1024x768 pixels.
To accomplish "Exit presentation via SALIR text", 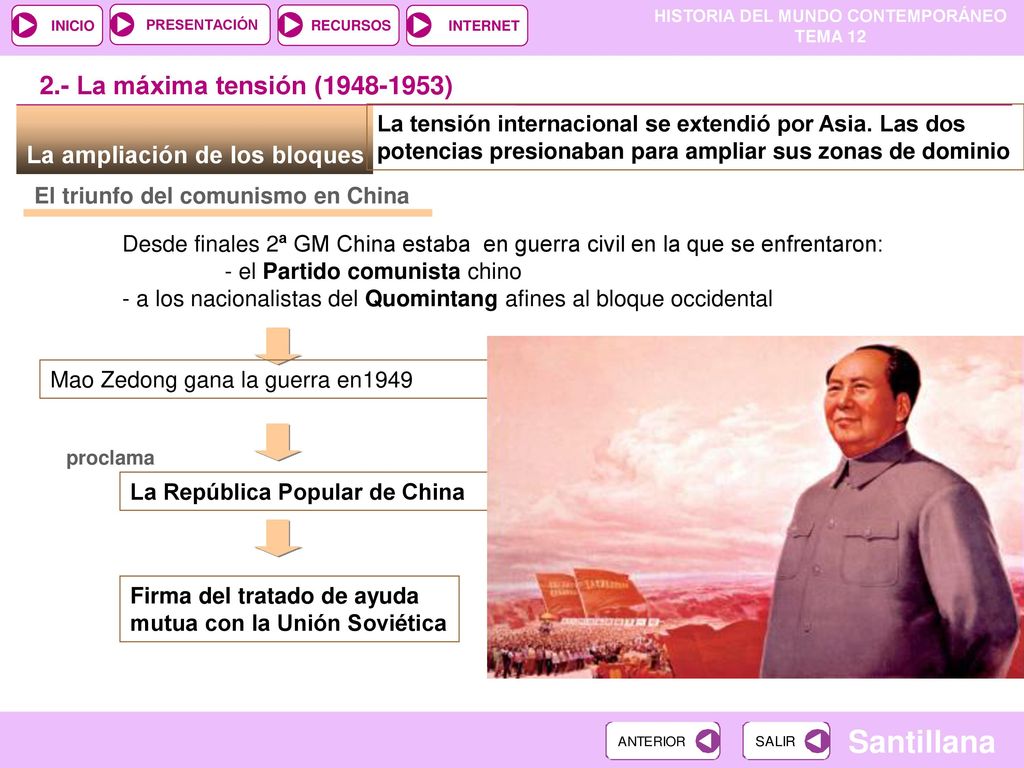I will tap(775, 742).
